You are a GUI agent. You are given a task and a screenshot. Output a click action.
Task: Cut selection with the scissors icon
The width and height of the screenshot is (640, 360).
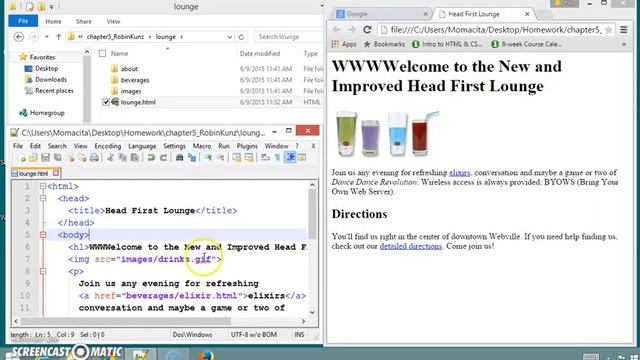point(110,158)
